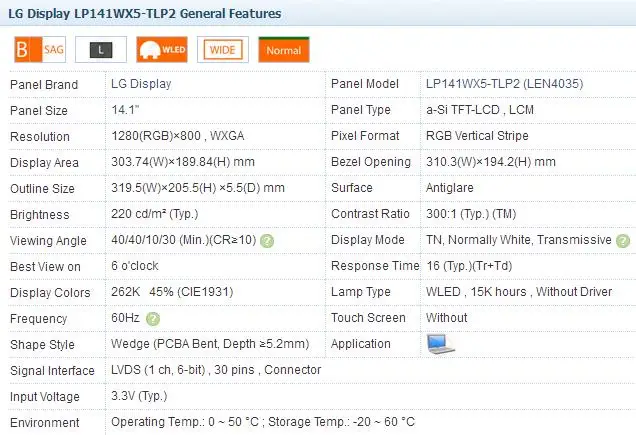Viewport: 636px width, 435px height.
Task: Click the Bezel Opening label
Action: [x=371, y=162]
